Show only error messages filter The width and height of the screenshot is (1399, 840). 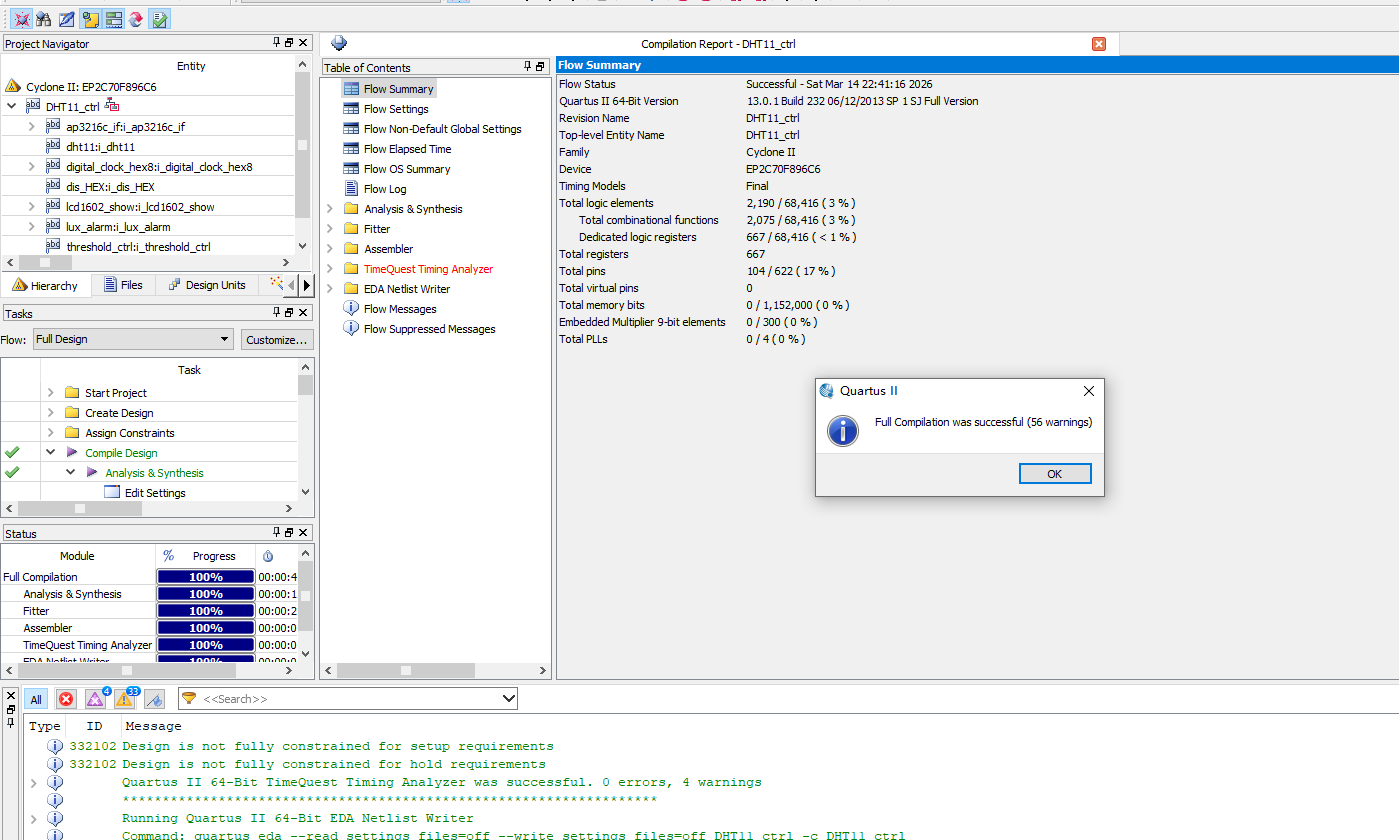66,699
